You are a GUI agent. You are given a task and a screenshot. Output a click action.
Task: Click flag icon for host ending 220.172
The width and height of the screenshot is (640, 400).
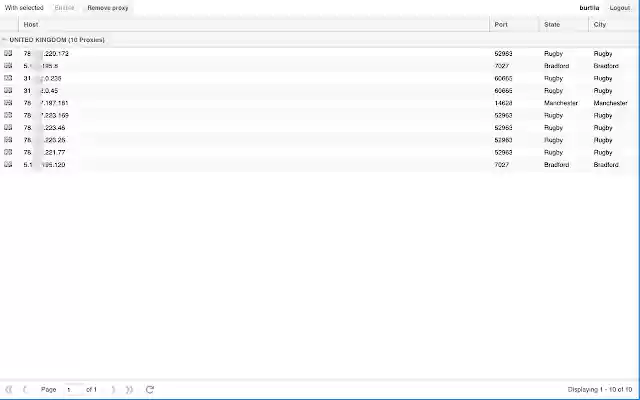click(x=8, y=53)
